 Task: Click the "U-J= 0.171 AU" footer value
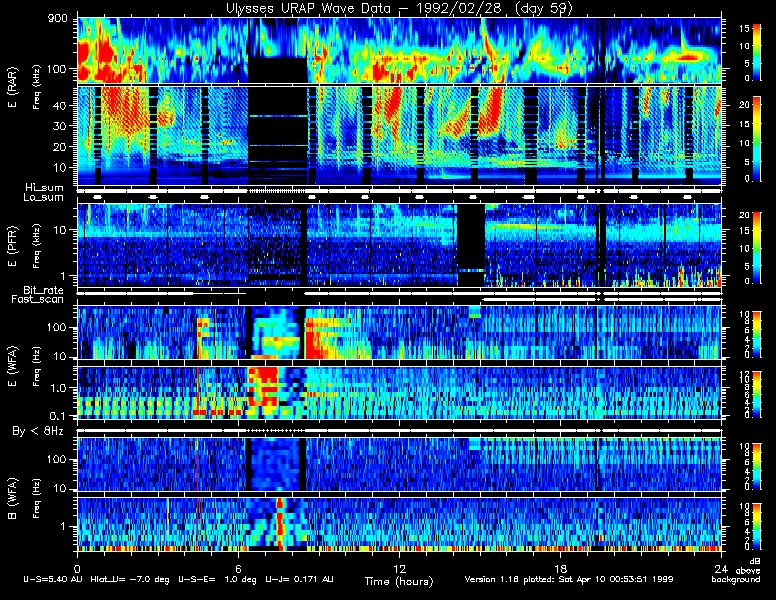click(299, 579)
